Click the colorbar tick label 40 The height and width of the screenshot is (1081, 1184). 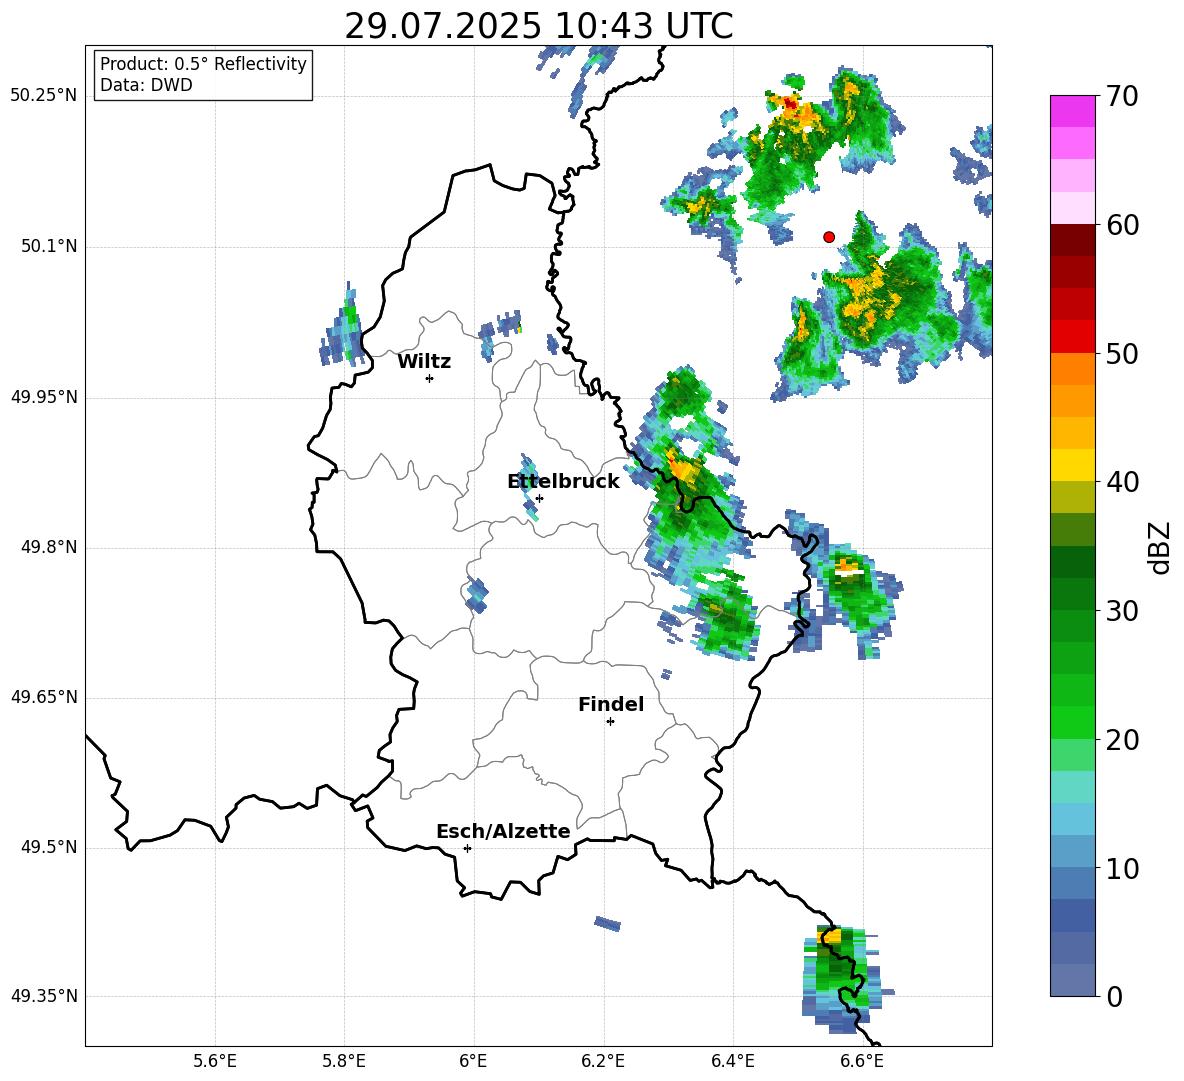tap(1122, 482)
